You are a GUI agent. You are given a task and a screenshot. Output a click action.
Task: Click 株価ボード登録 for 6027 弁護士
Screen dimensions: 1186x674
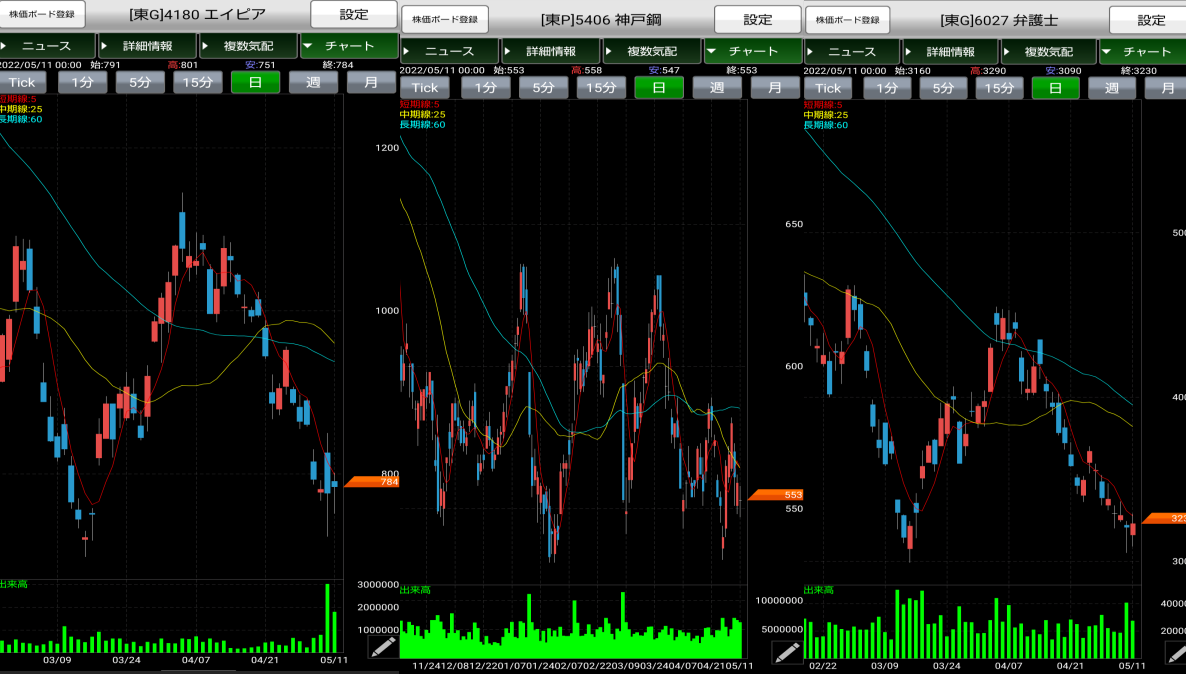[848, 19]
